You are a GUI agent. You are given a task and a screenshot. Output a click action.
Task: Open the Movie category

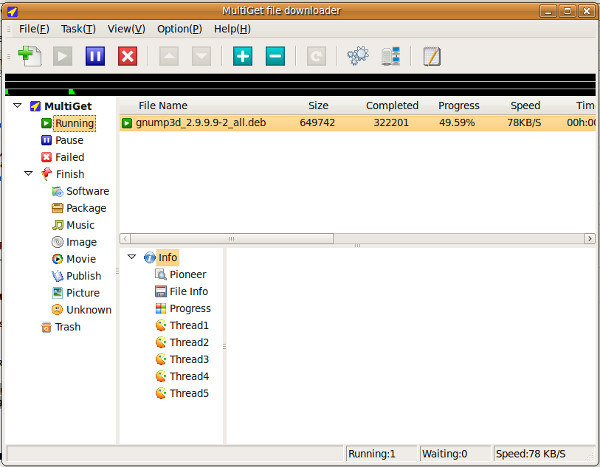tap(81, 259)
